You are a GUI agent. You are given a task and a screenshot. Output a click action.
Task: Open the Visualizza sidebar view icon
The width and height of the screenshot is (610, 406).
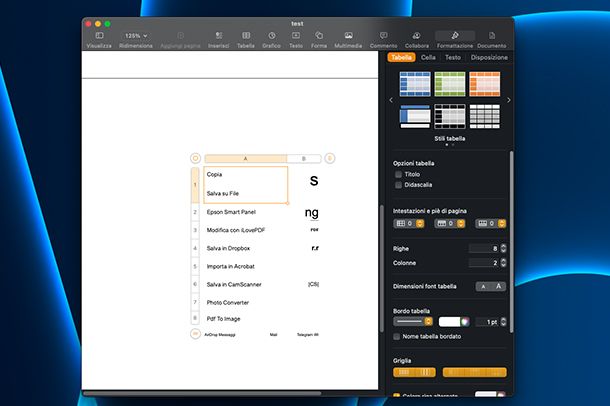(99, 36)
